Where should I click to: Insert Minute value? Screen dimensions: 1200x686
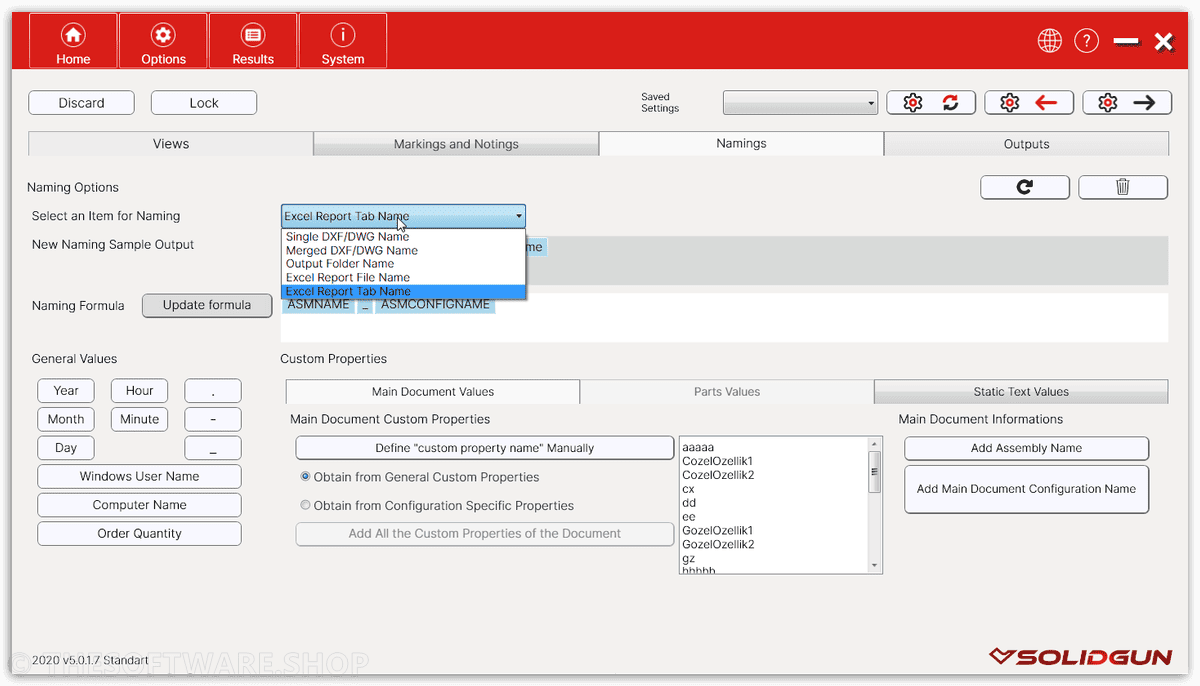[x=140, y=419]
